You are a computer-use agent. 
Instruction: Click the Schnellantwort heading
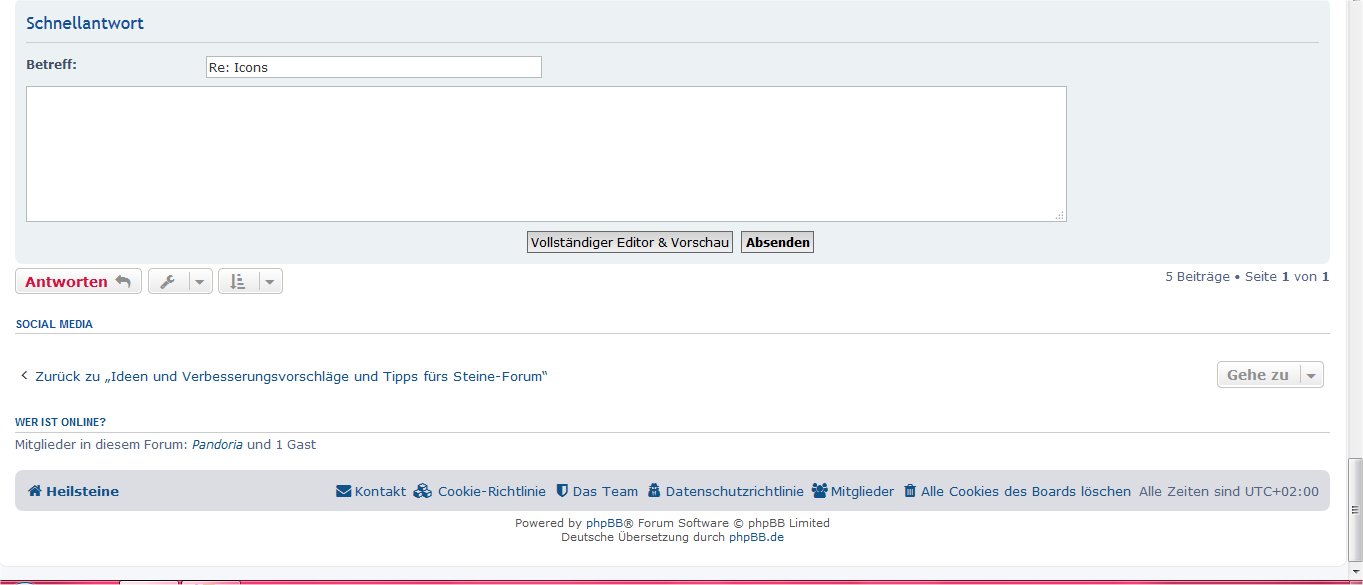(x=85, y=23)
